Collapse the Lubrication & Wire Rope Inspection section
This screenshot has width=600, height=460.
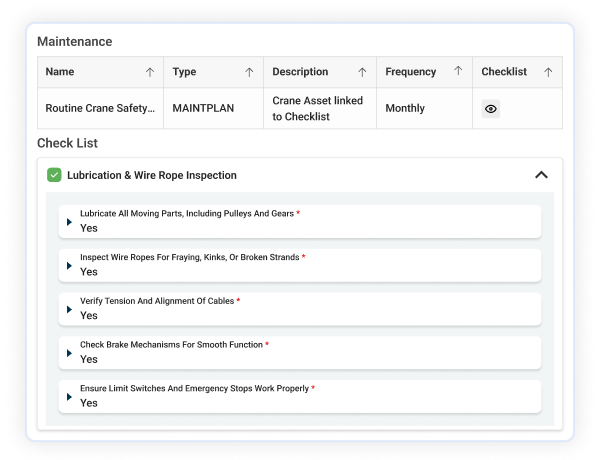tap(541, 175)
